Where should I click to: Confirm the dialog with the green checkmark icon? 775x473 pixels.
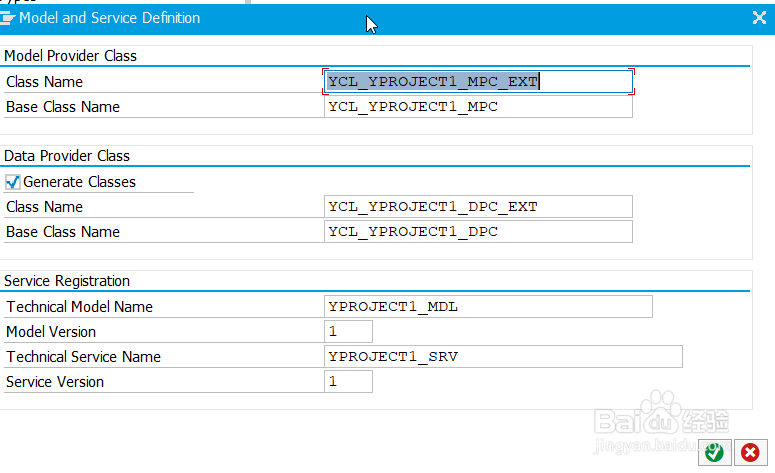714,452
